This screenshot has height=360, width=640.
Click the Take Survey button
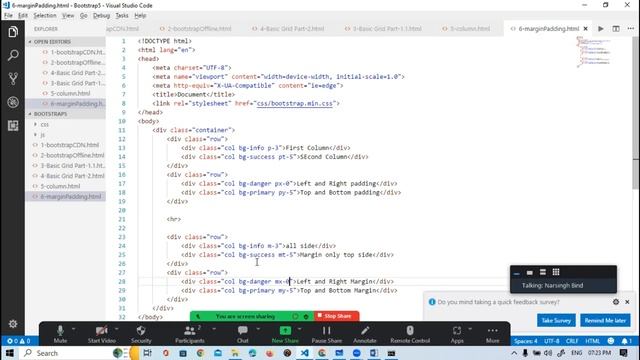556,320
